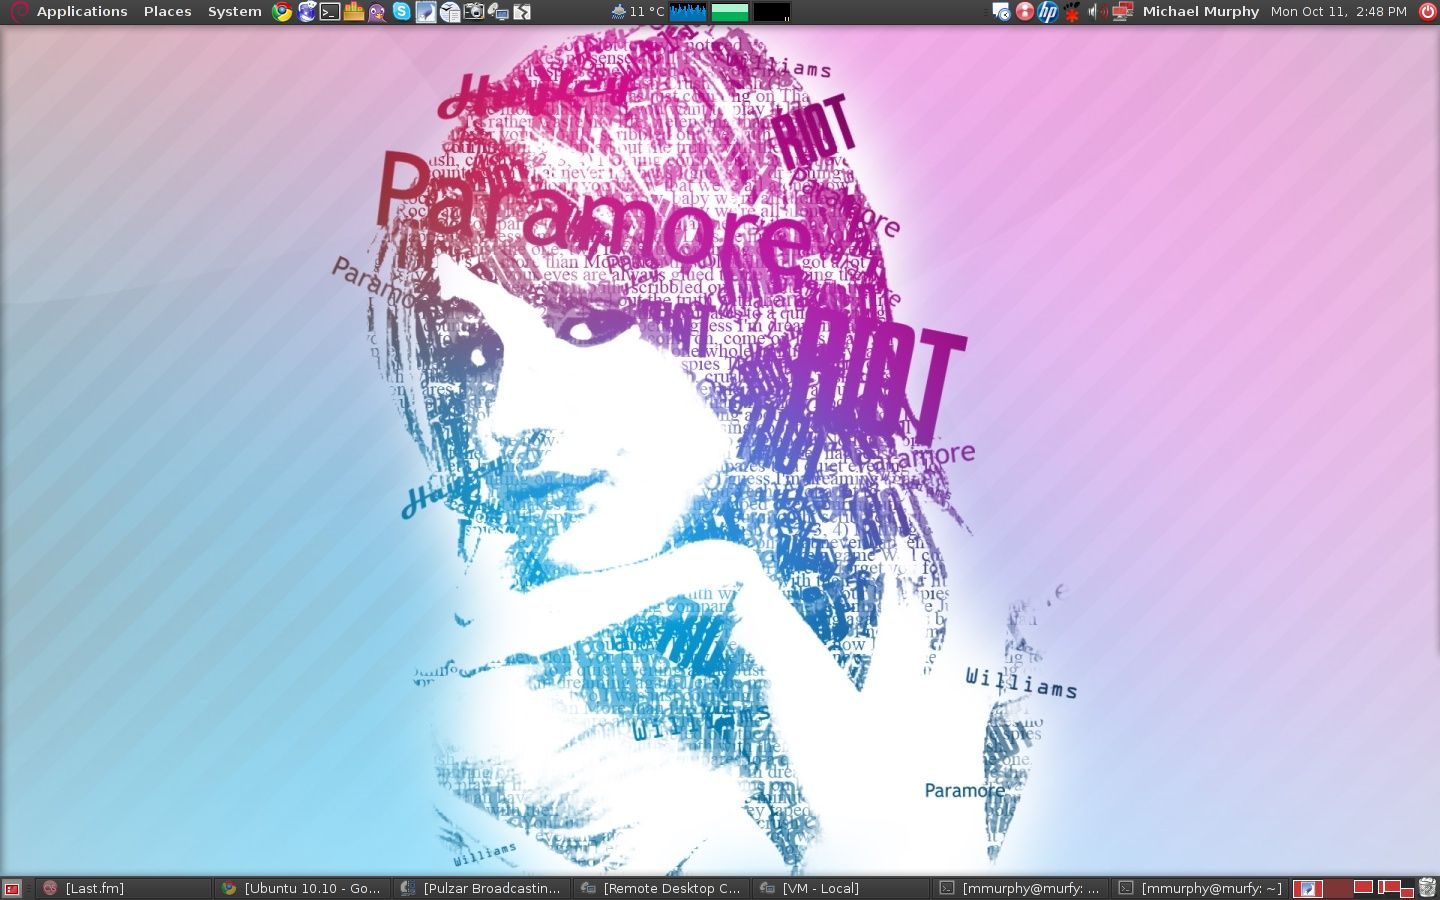Click the arrow document launcher icon
1440x900 pixels.
click(522, 12)
